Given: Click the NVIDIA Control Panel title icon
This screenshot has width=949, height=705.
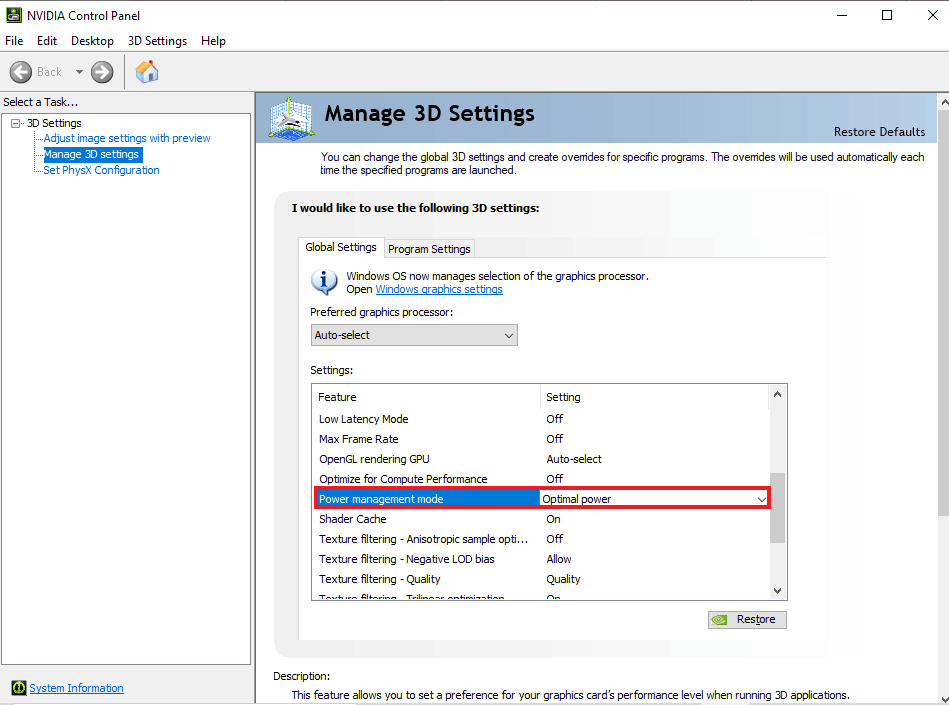Looking at the screenshot, I should click(x=14, y=15).
